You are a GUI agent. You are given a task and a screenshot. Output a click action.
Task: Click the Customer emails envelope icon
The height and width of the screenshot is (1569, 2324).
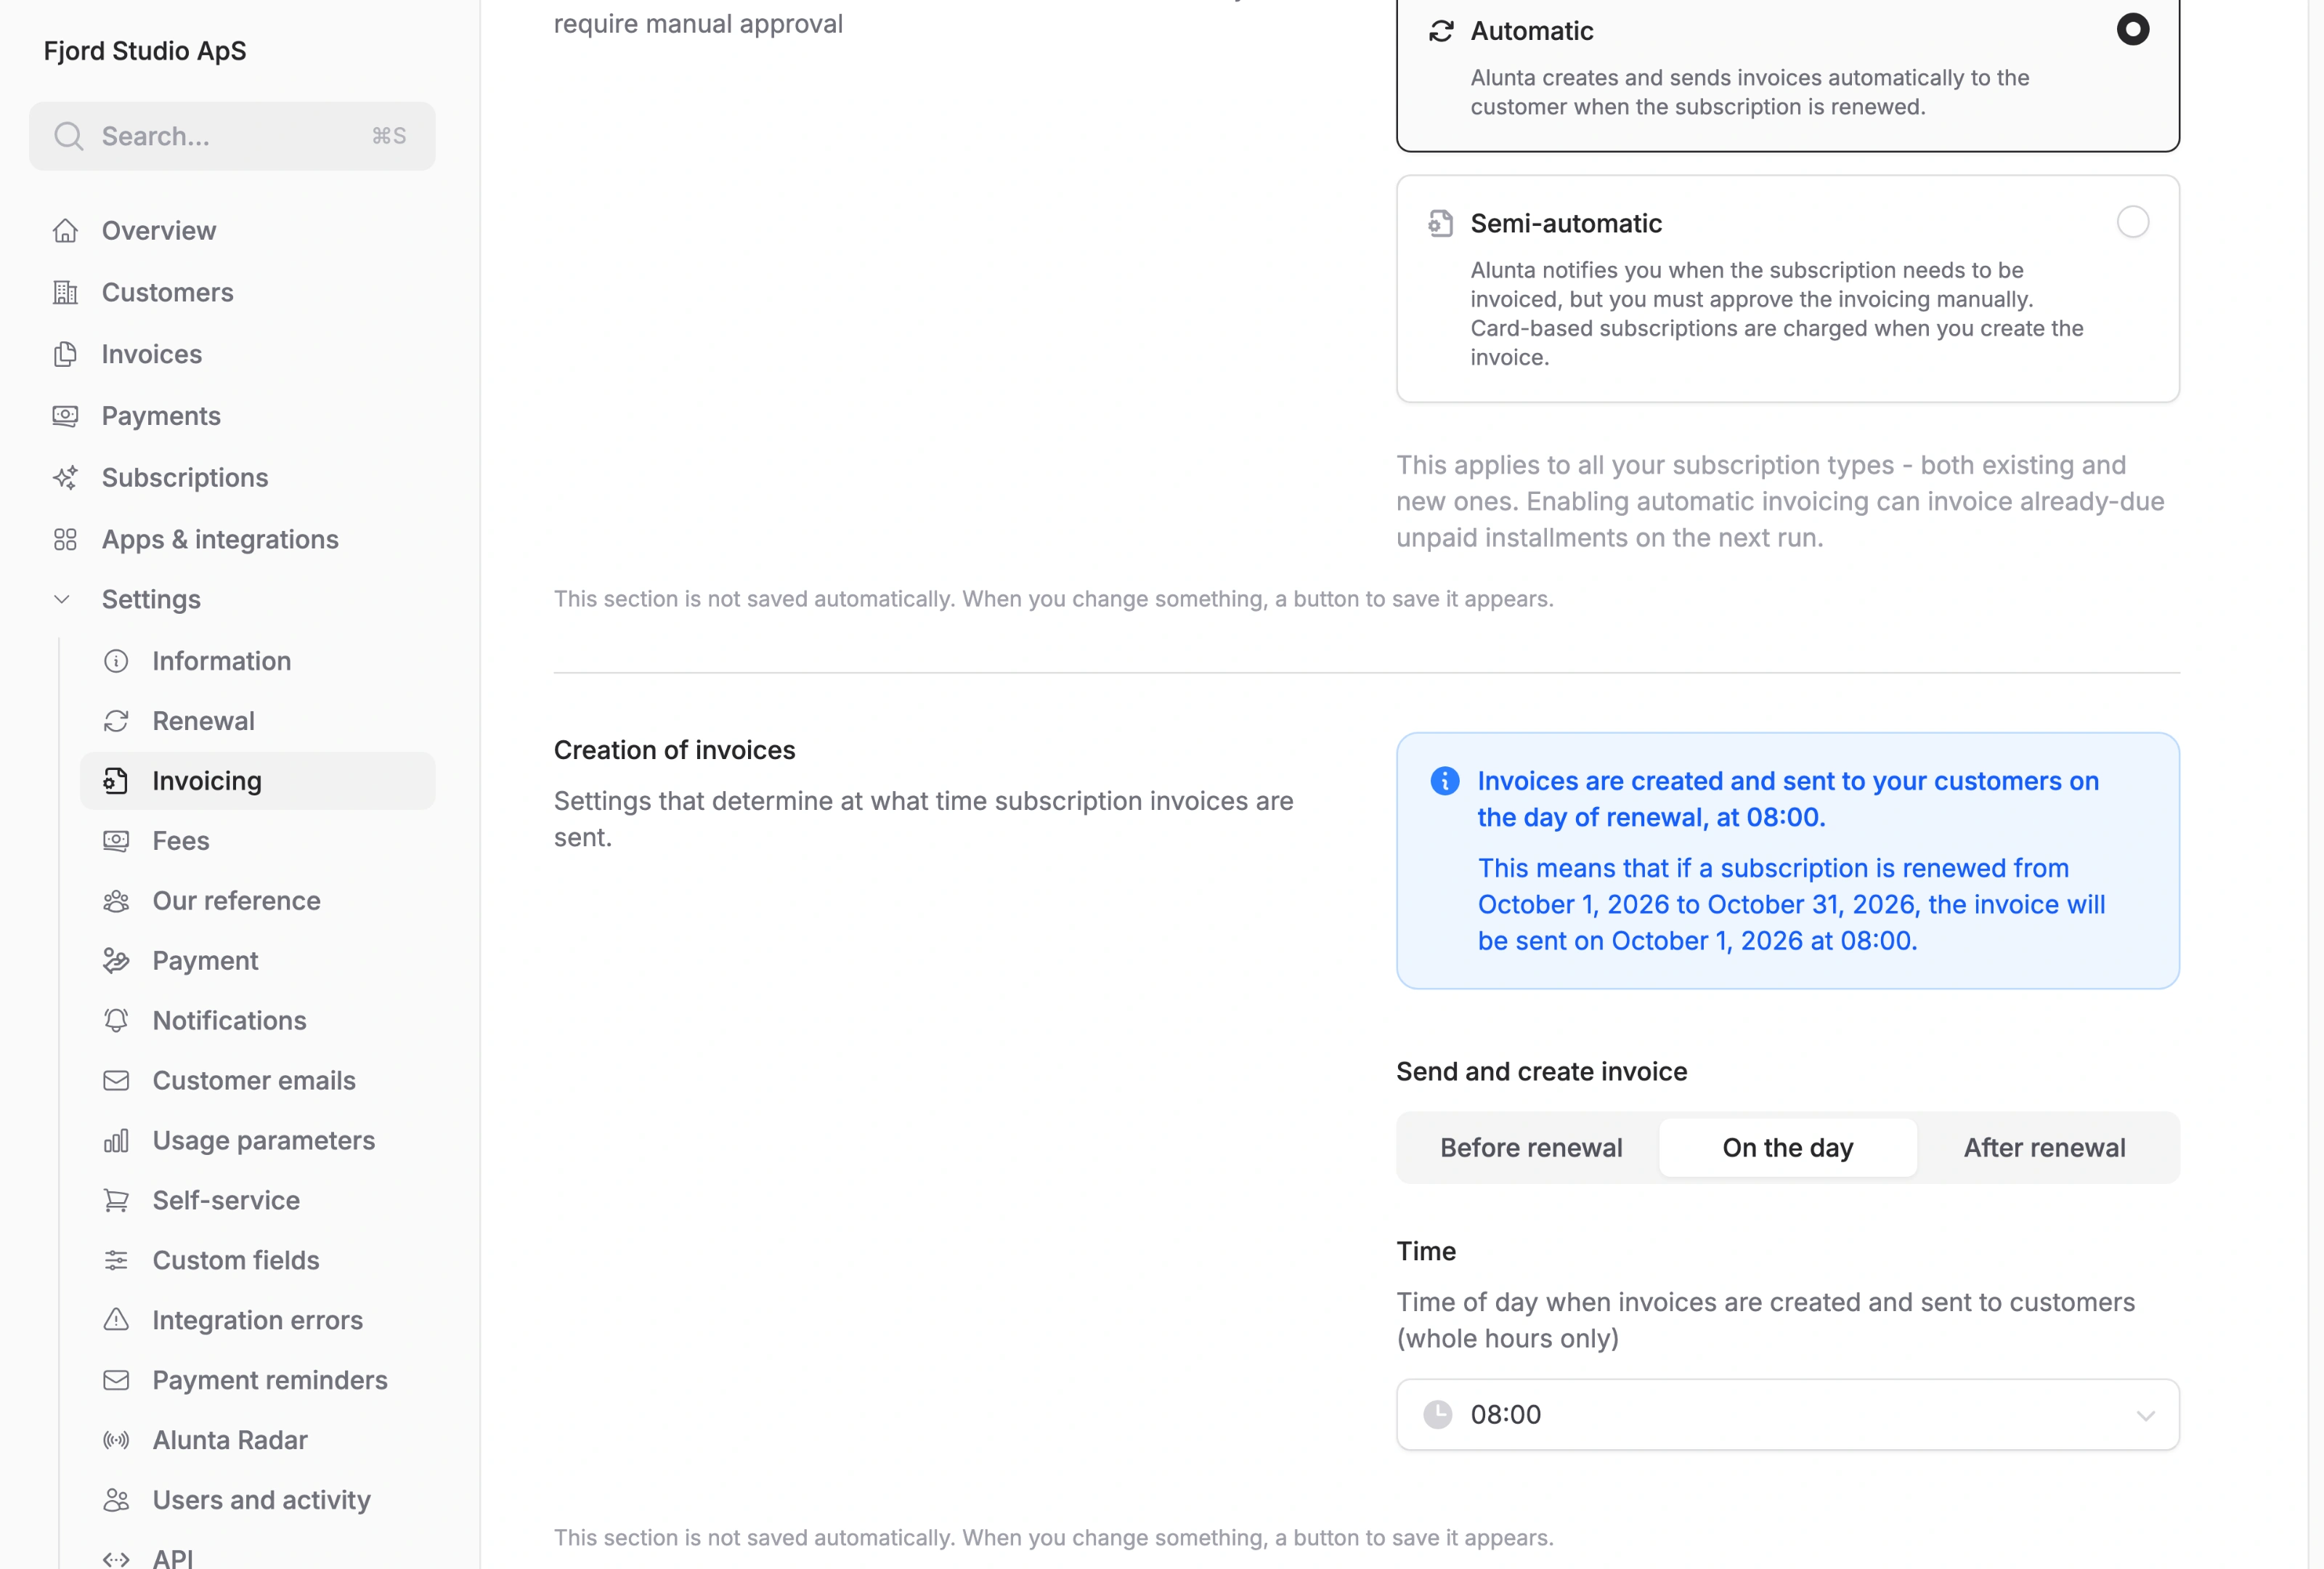[116, 1081]
